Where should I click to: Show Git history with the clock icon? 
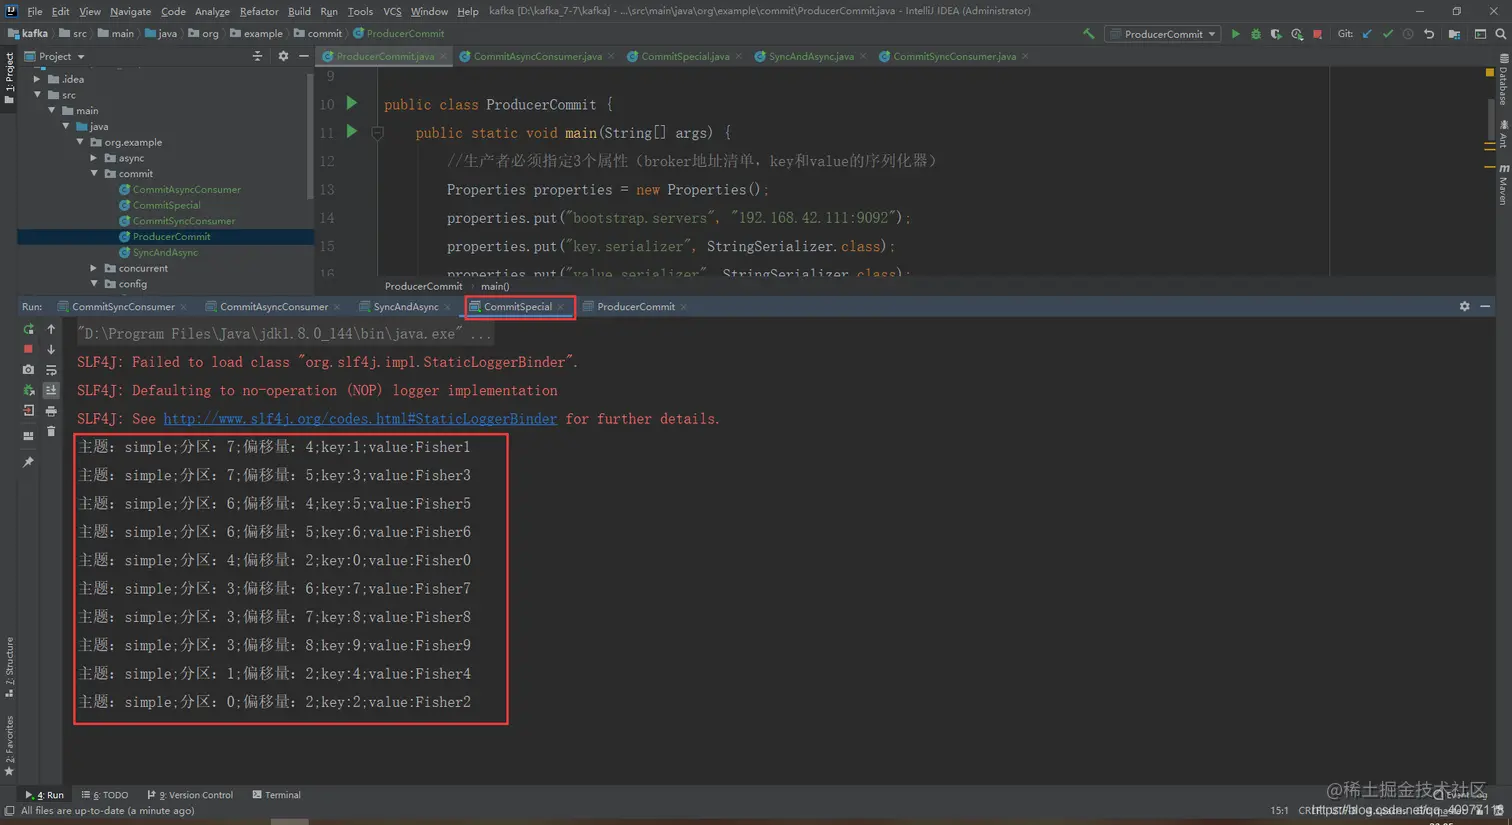(1408, 34)
